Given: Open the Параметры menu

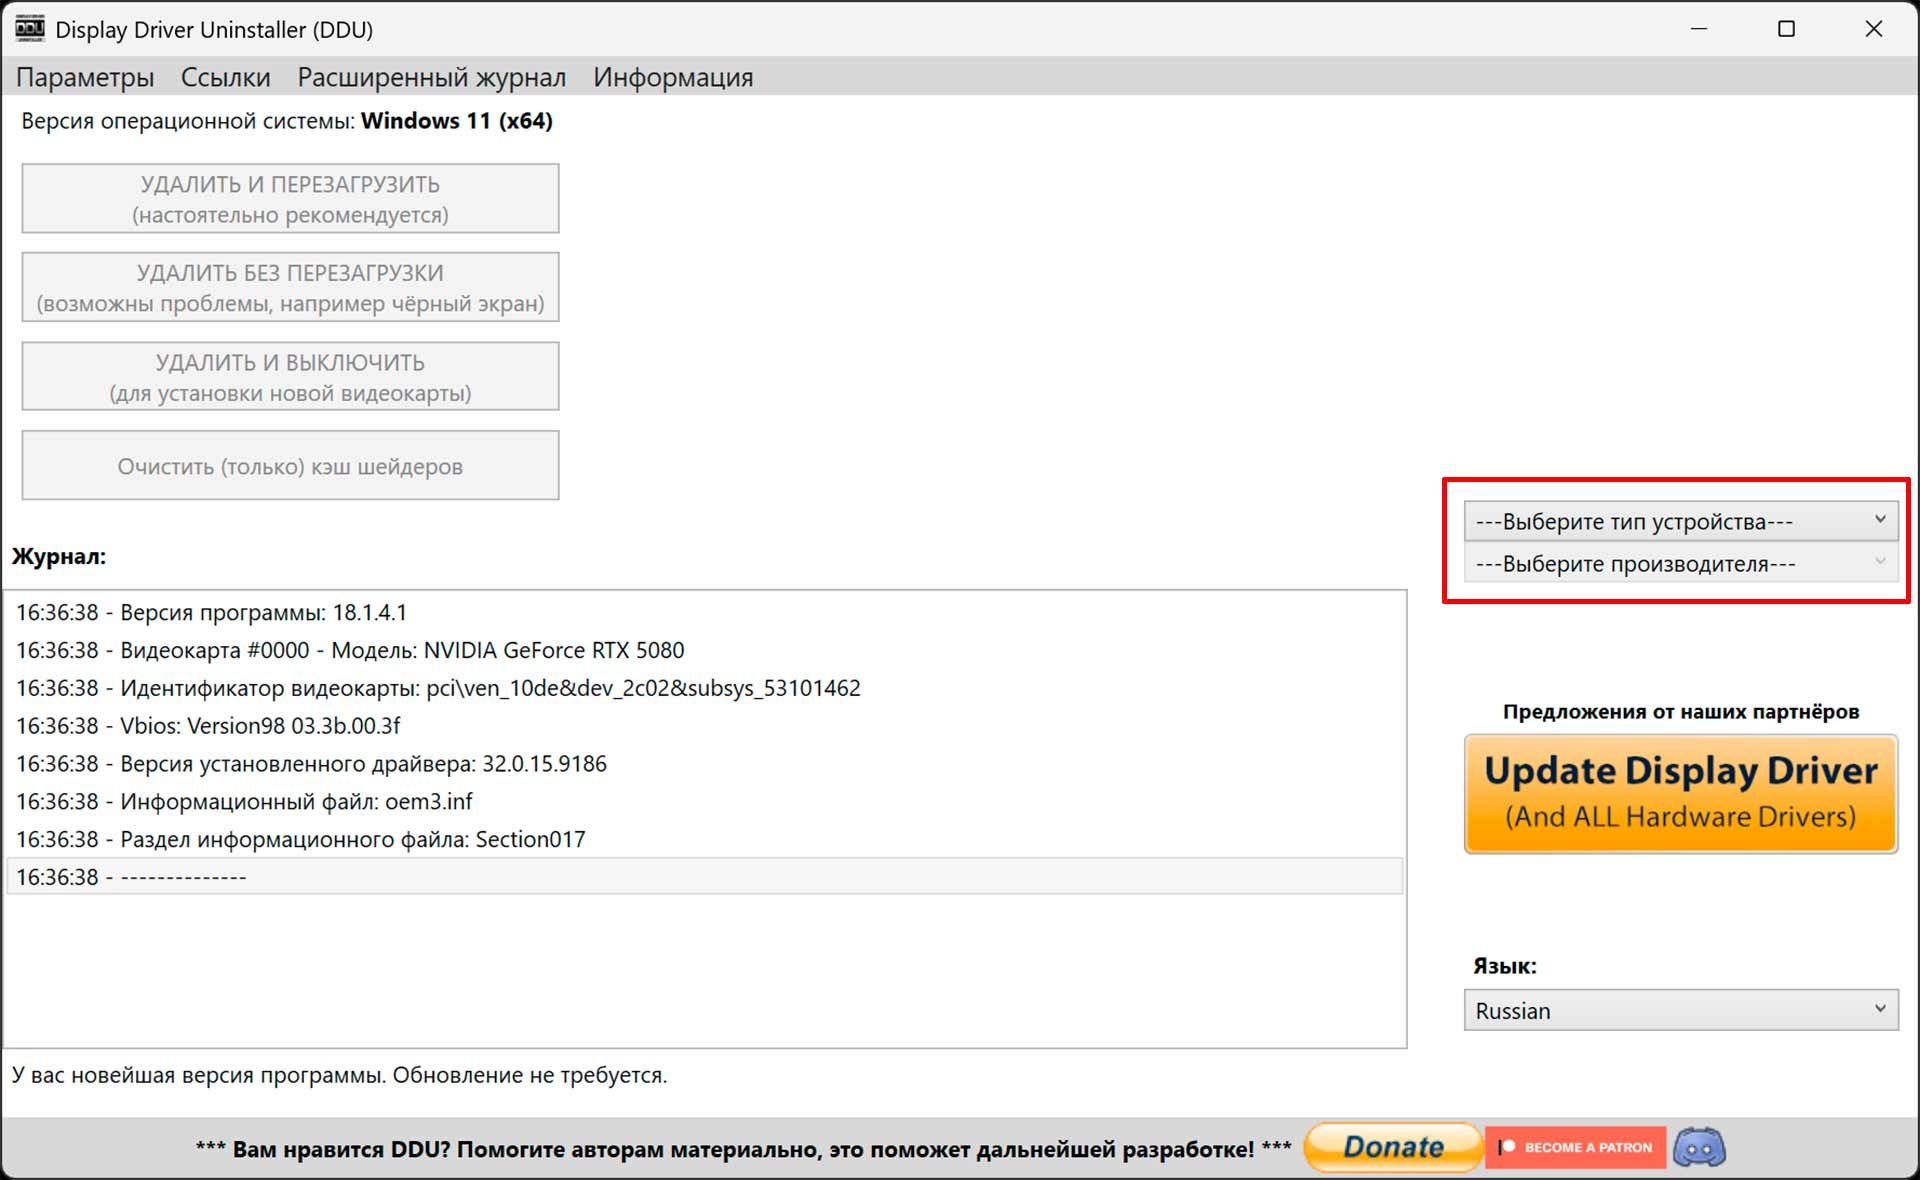Looking at the screenshot, I should [x=85, y=77].
